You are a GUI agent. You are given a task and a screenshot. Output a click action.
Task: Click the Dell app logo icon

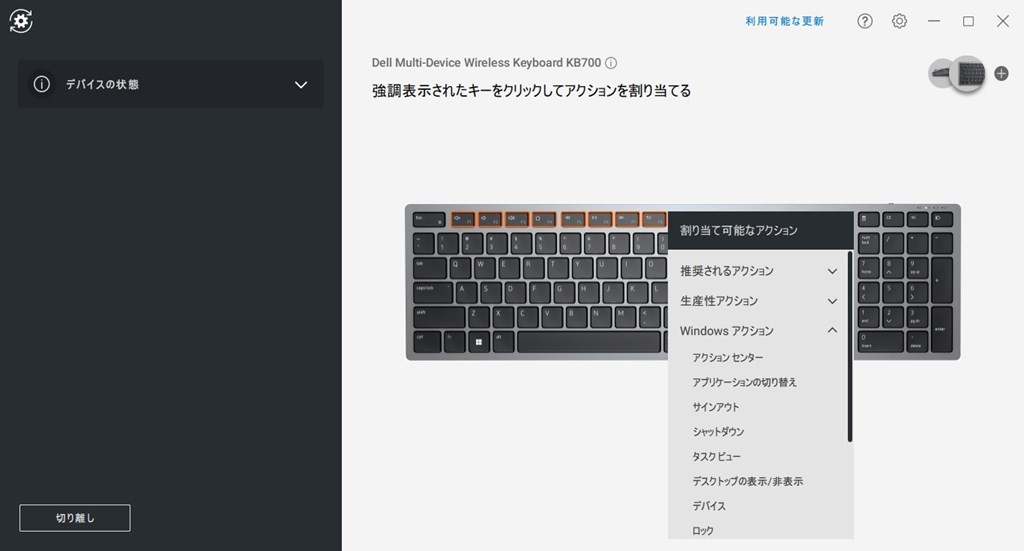click(x=21, y=21)
